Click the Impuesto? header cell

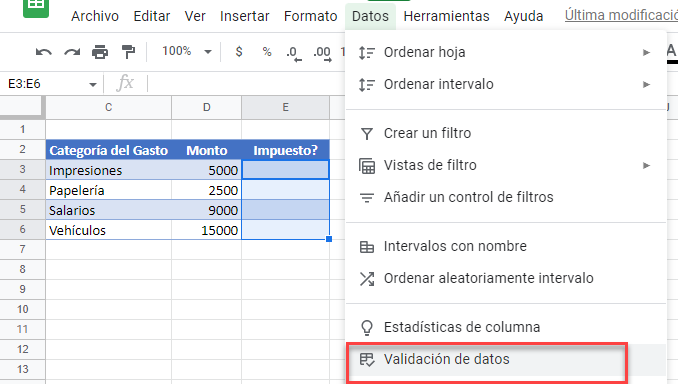pyautogui.click(x=285, y=150)
